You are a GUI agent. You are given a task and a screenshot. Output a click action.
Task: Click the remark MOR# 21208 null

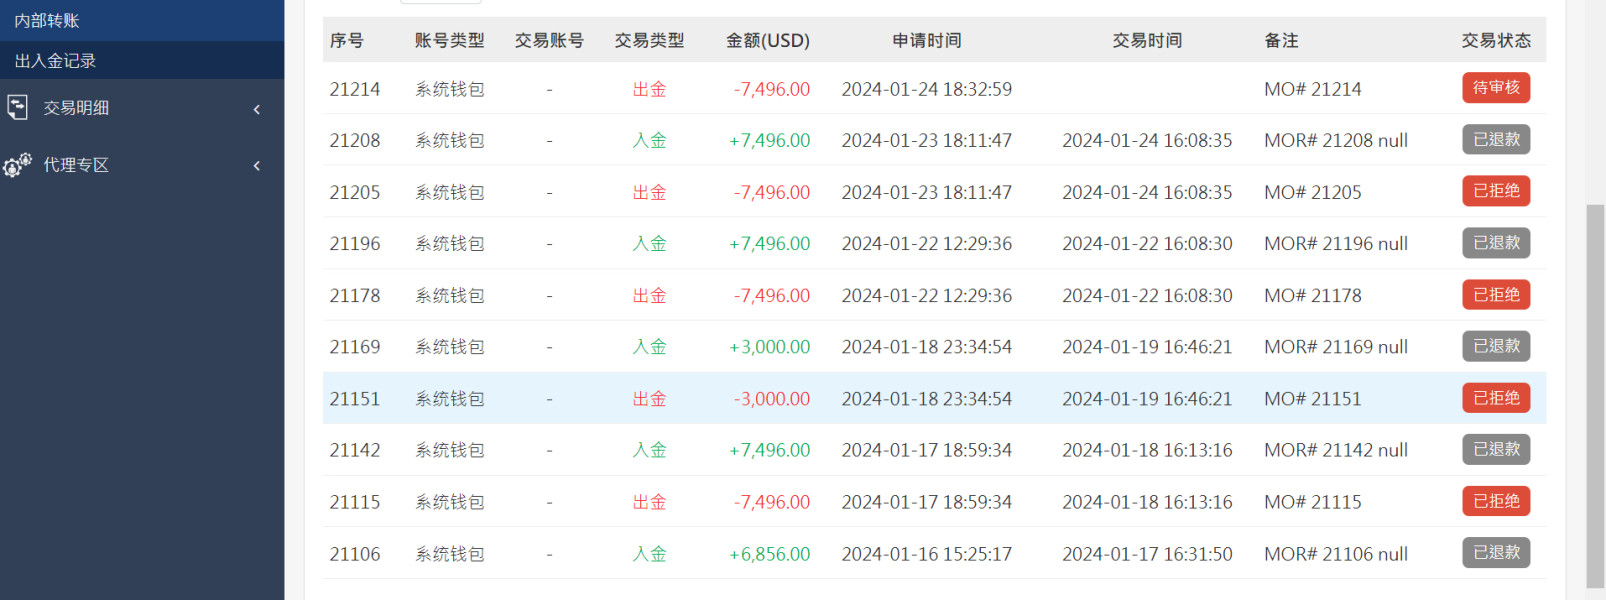coord(1336,141)
